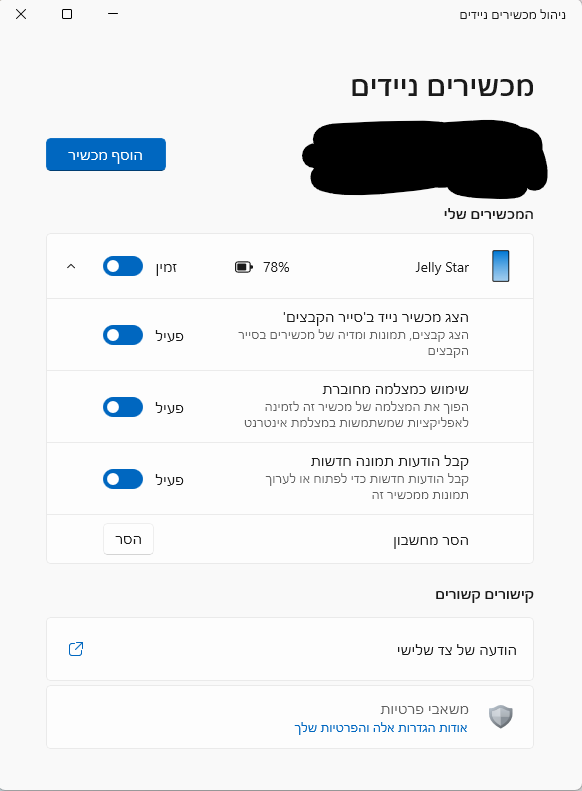The width and height of the screenshot is (582, 791).
Task: Open 'אודות הגדרות אלה והפרטיות שלך' link
Action: pyautogui.click(x=381, y=728)
